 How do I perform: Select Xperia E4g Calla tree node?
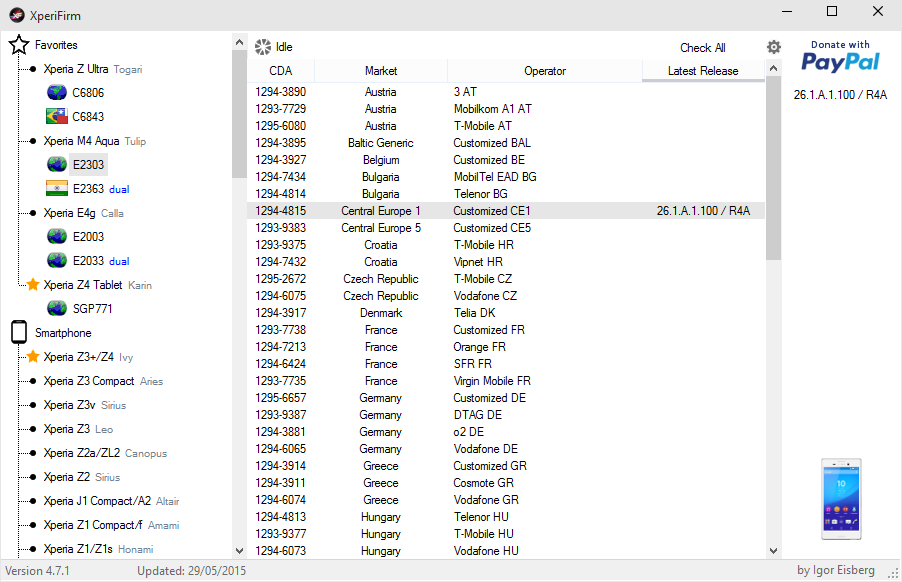[83, 213]
